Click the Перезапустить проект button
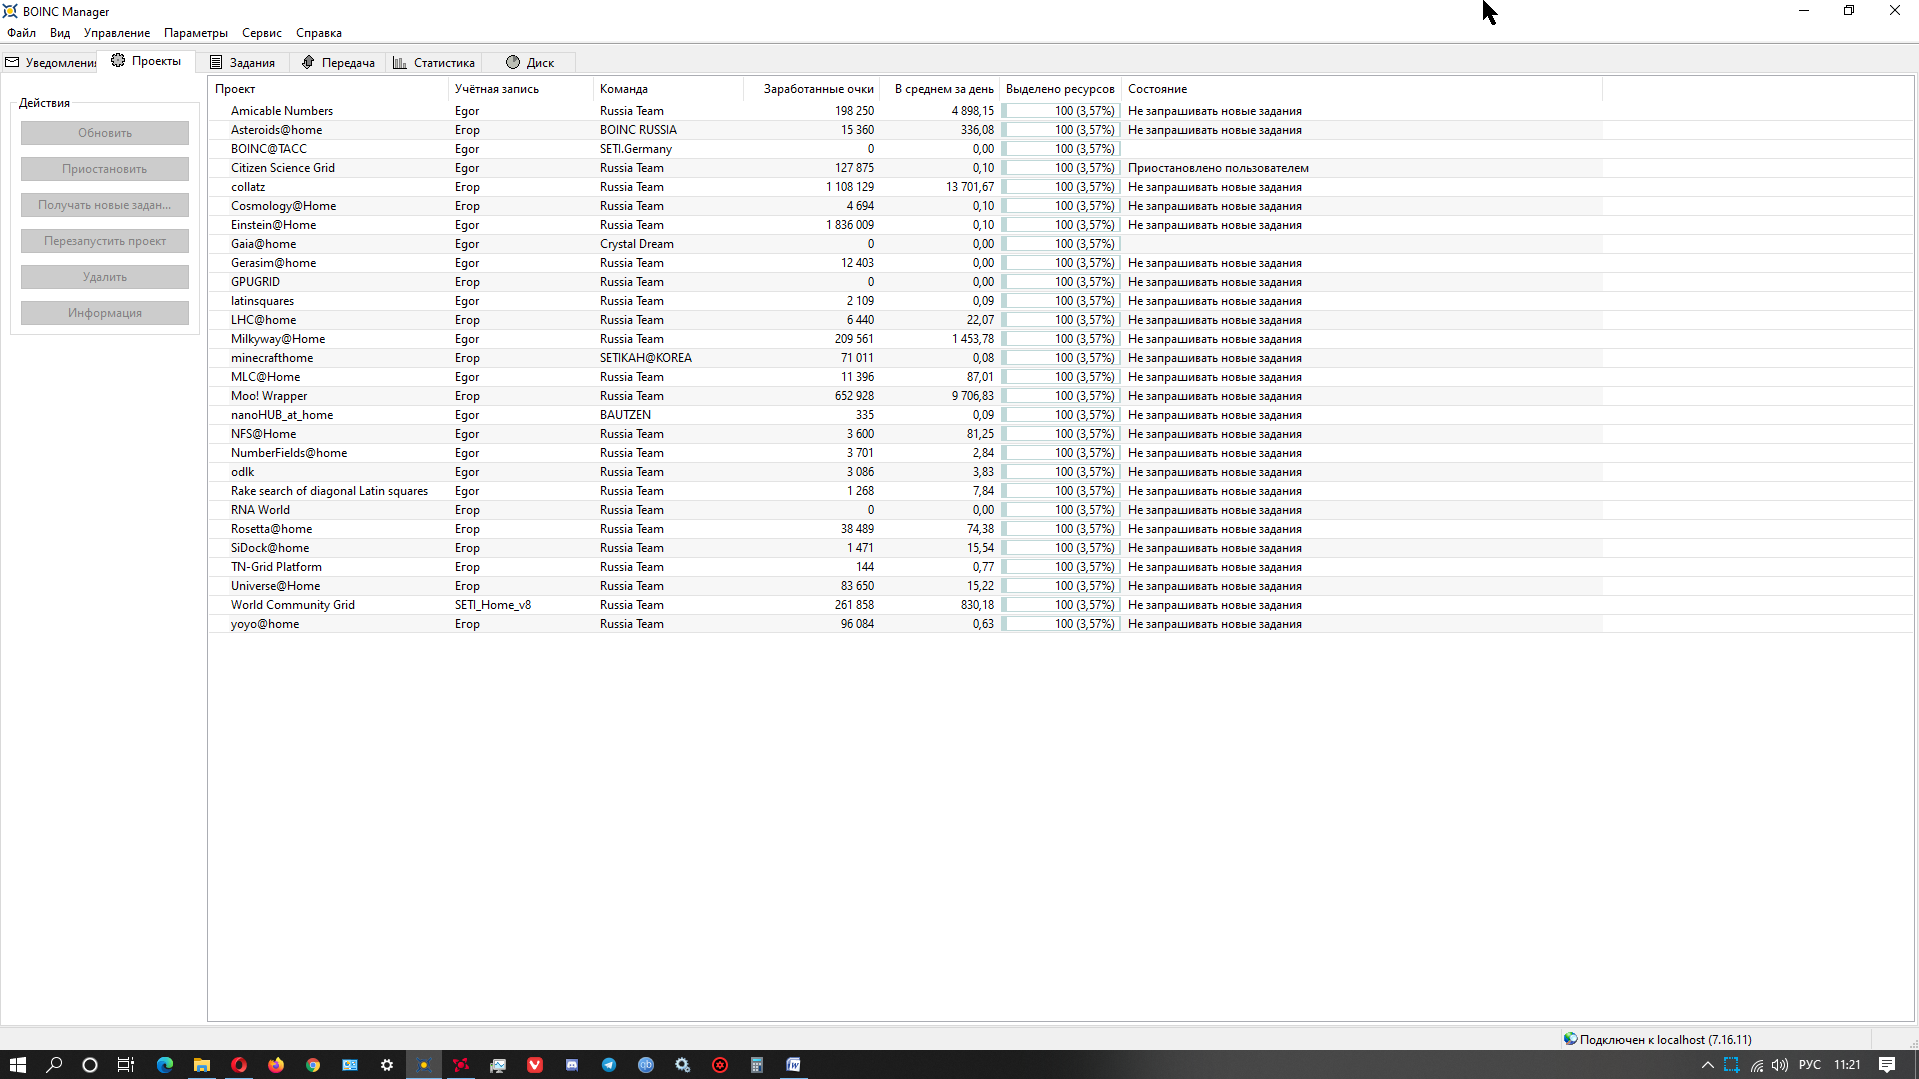Screen dimensions: 1919x1079 tap(105, 241)
